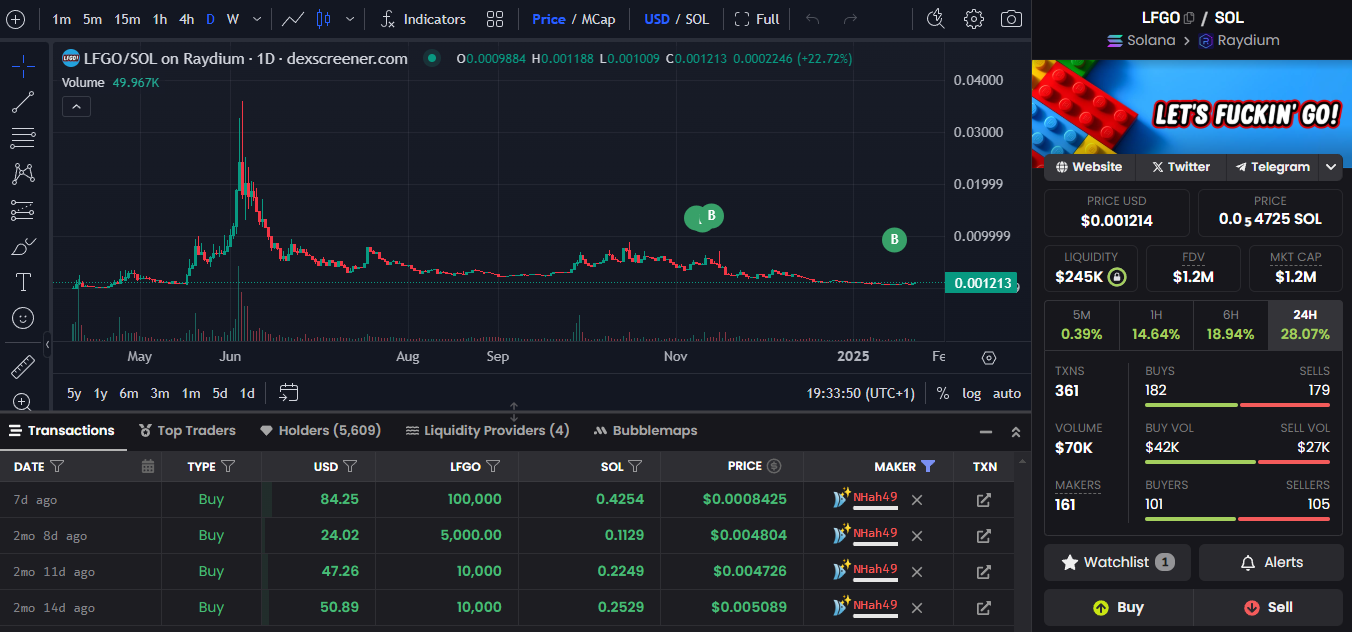The height and width of the screenshot is (632, 1352).
Task: Expand more timeframe options dropdown
Action: (257, 19)
